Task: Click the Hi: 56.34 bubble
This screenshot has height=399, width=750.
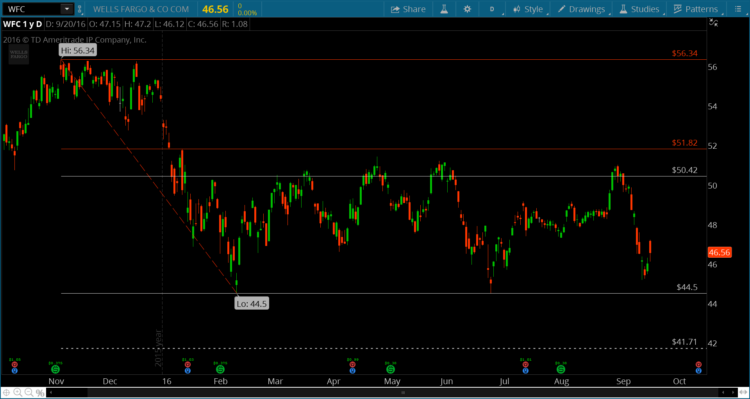Action: 77,50
